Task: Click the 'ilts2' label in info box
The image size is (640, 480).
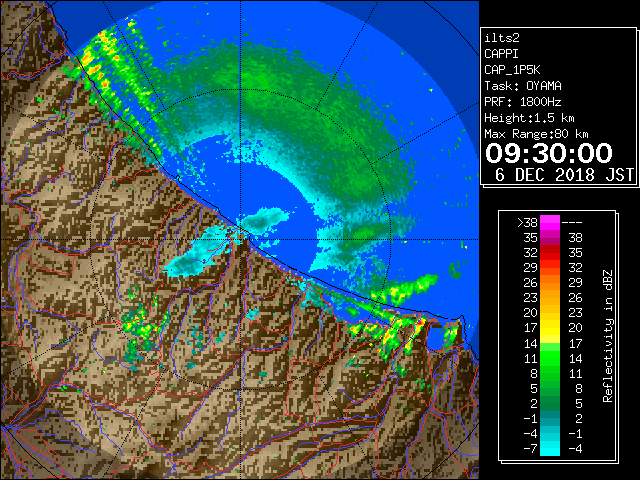Action: 502,38
